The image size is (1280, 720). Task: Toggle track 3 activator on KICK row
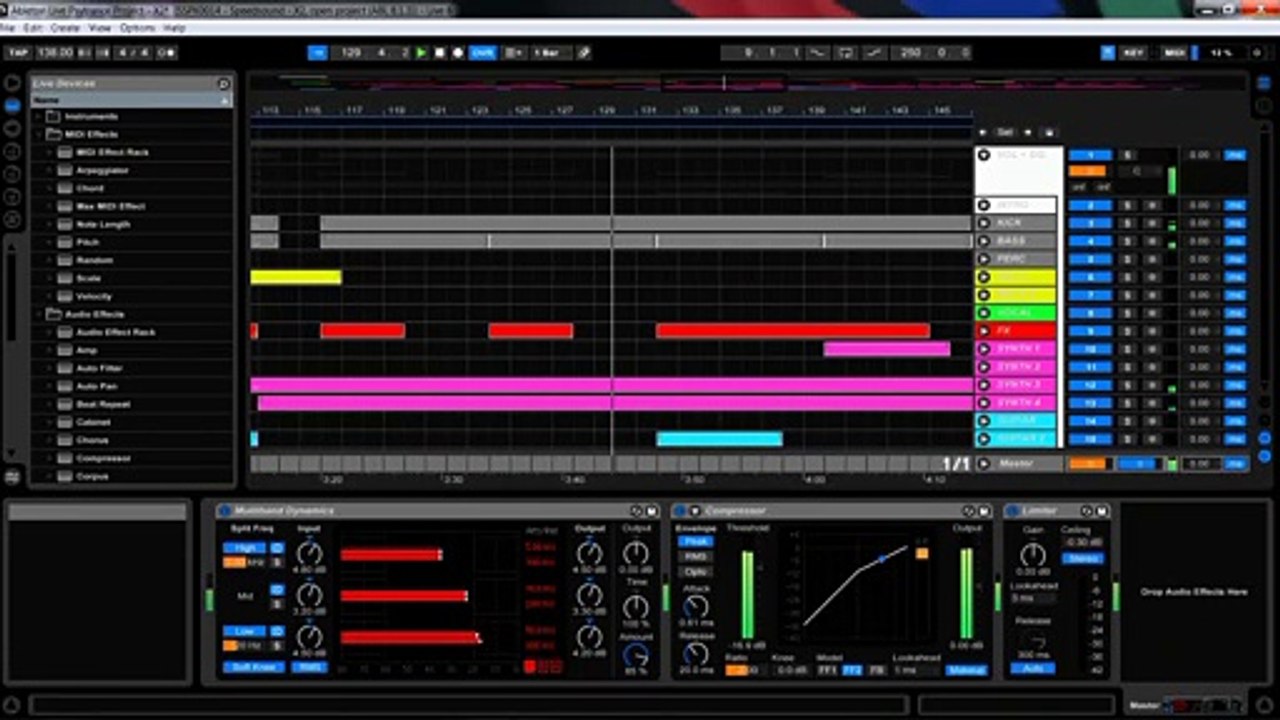tap(1089, 223)
